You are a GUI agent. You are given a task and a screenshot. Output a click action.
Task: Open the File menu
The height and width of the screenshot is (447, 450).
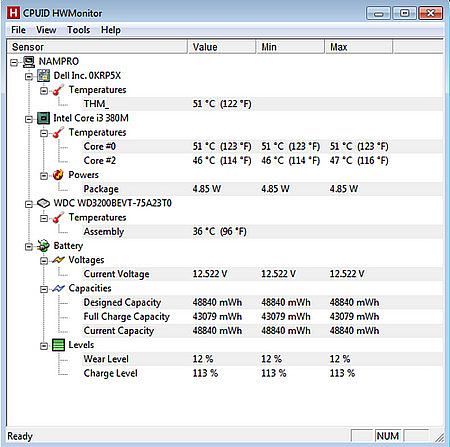(x=18, y=30)
